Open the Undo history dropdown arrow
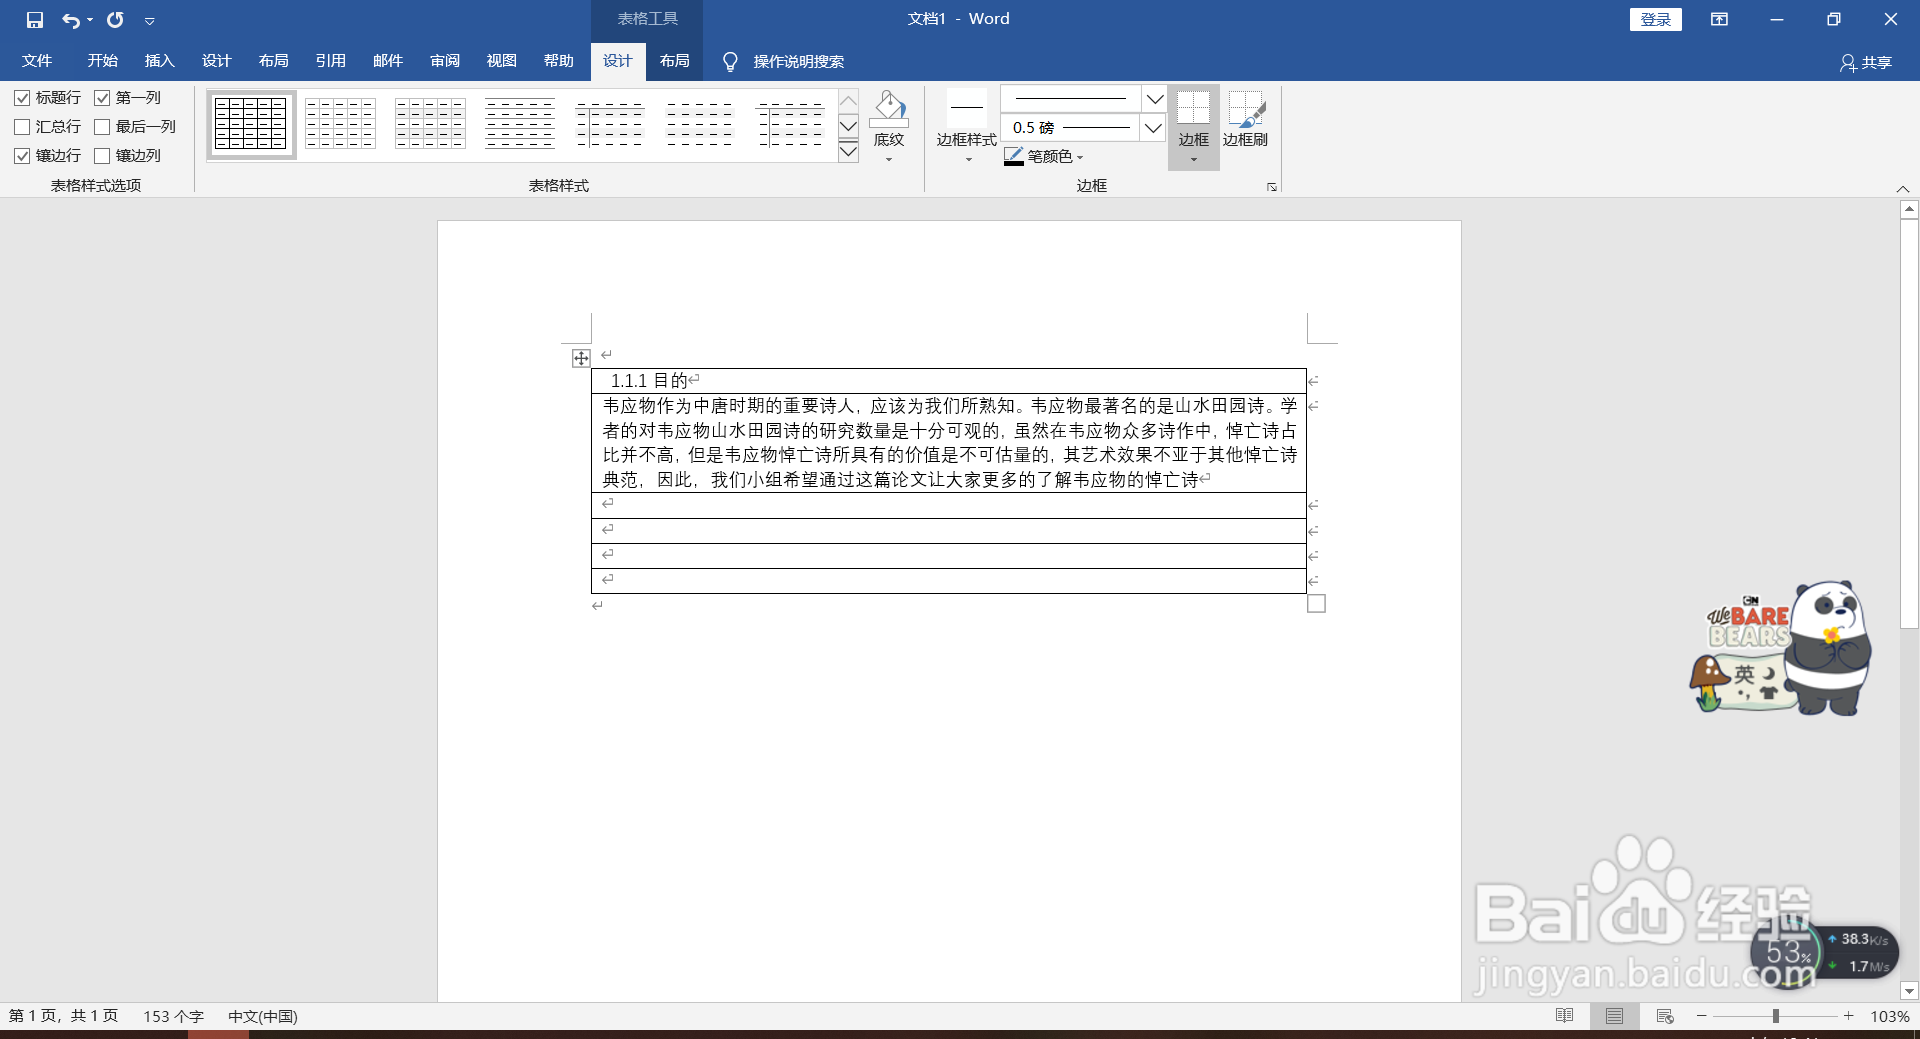Image resolution: width=1920 pixels, height=1039 pixels. [90, 20]
